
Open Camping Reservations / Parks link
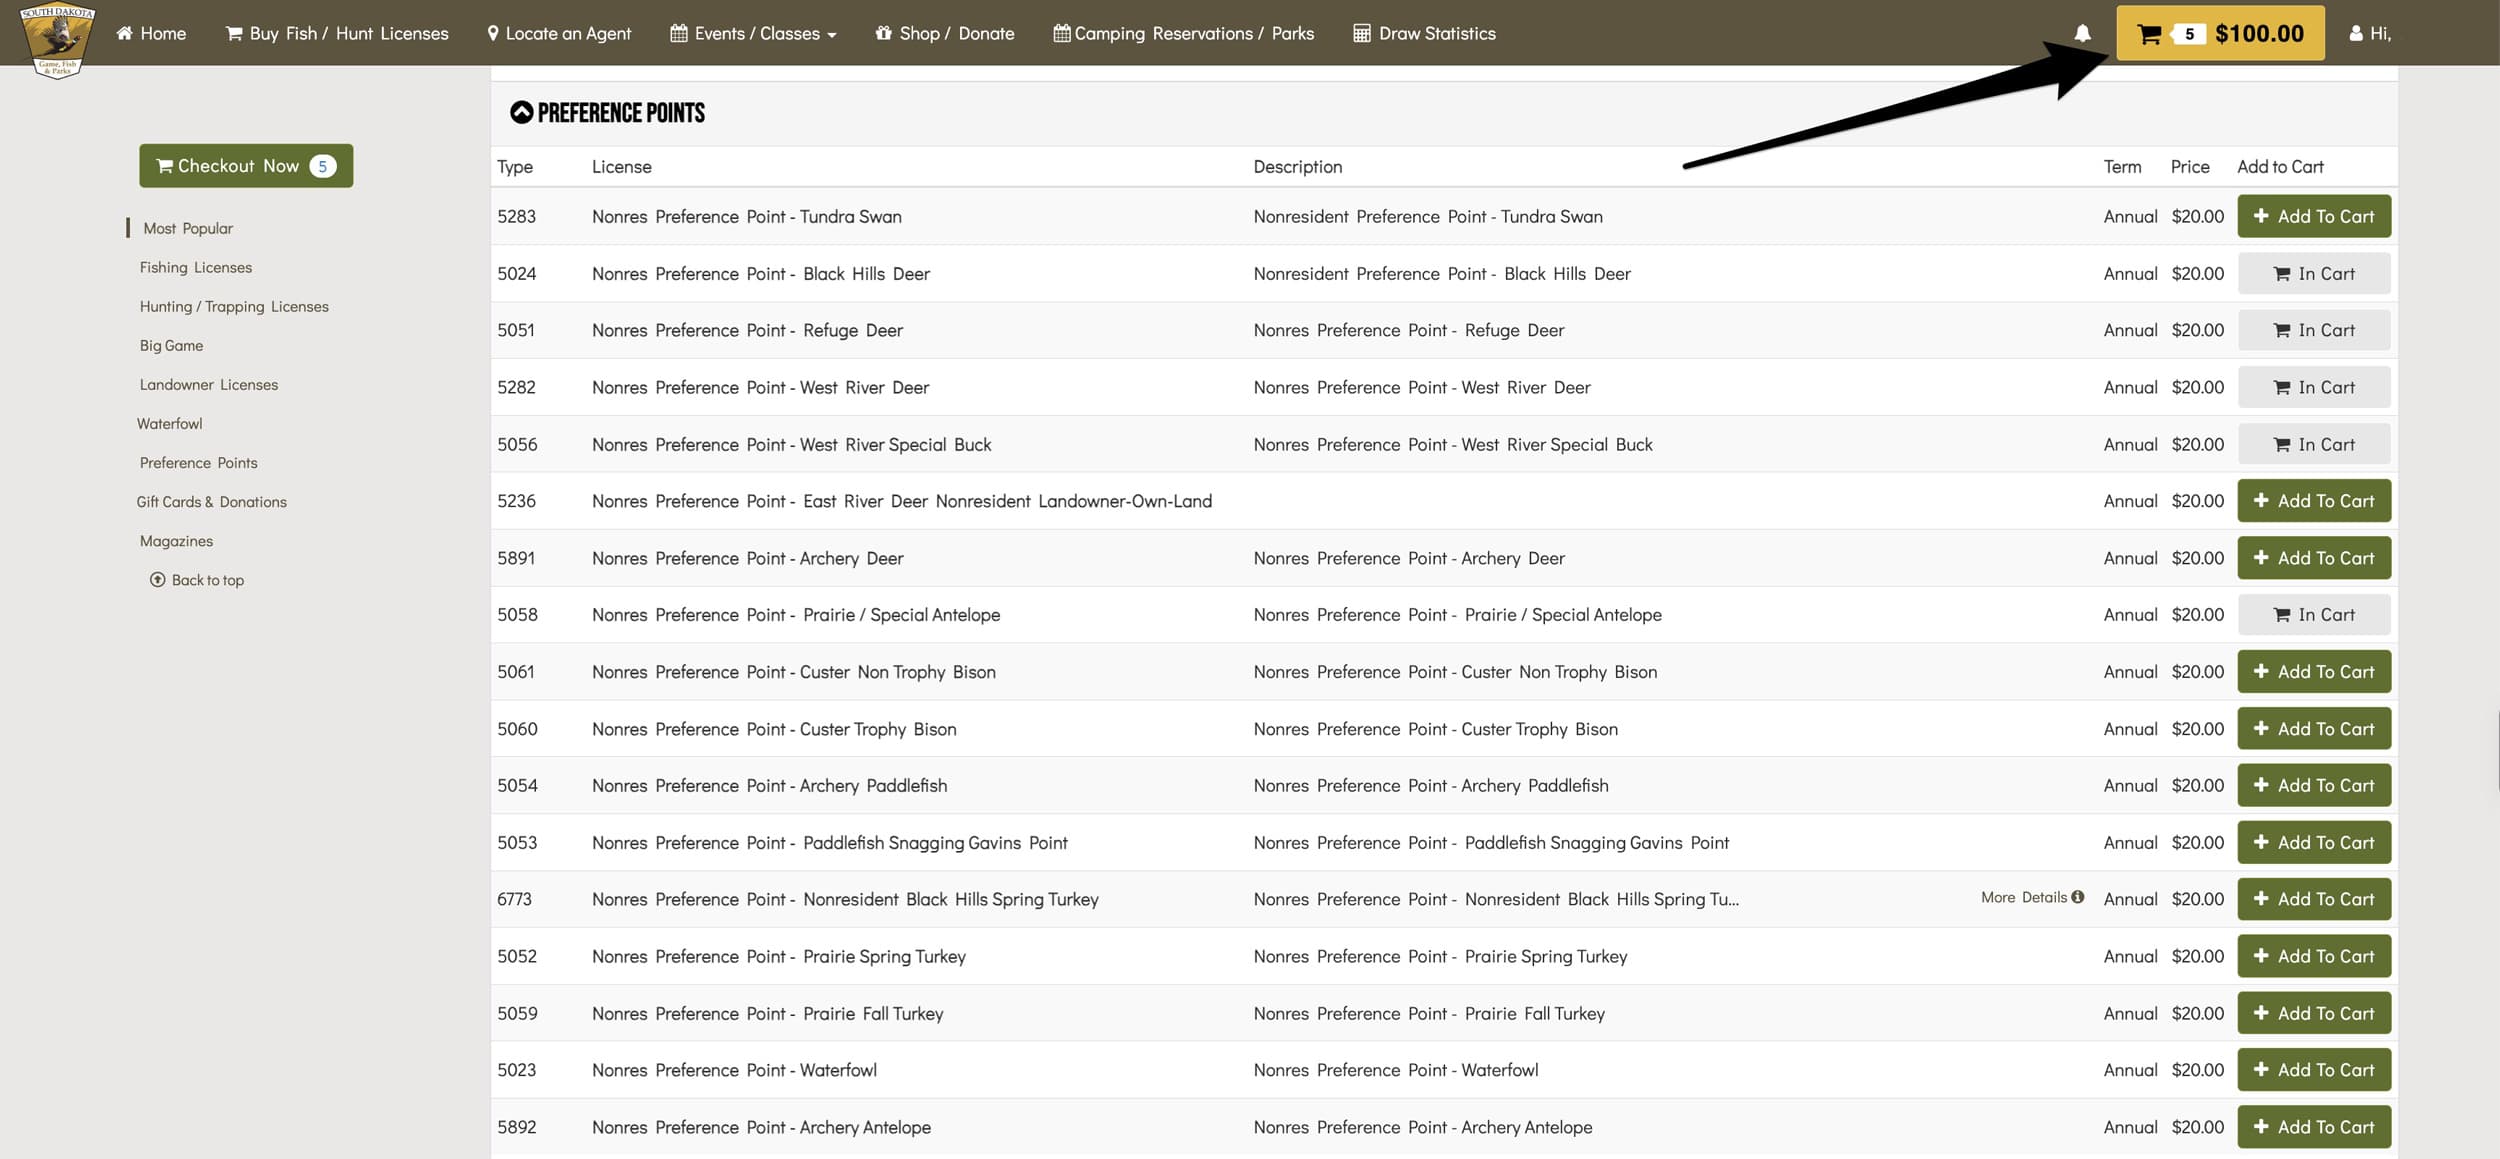coord(1184,33)
